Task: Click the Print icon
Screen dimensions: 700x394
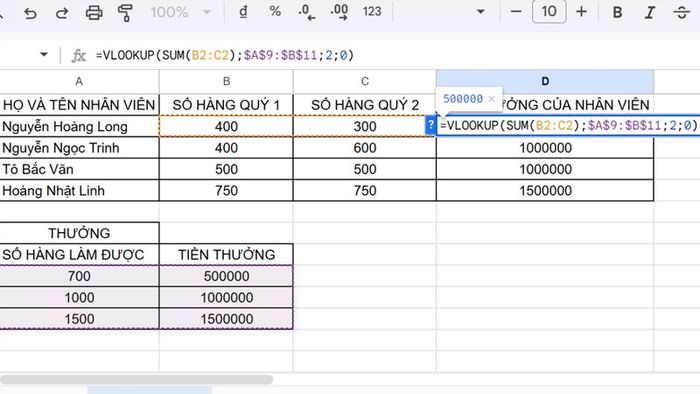Action: [x=94, y=13]
